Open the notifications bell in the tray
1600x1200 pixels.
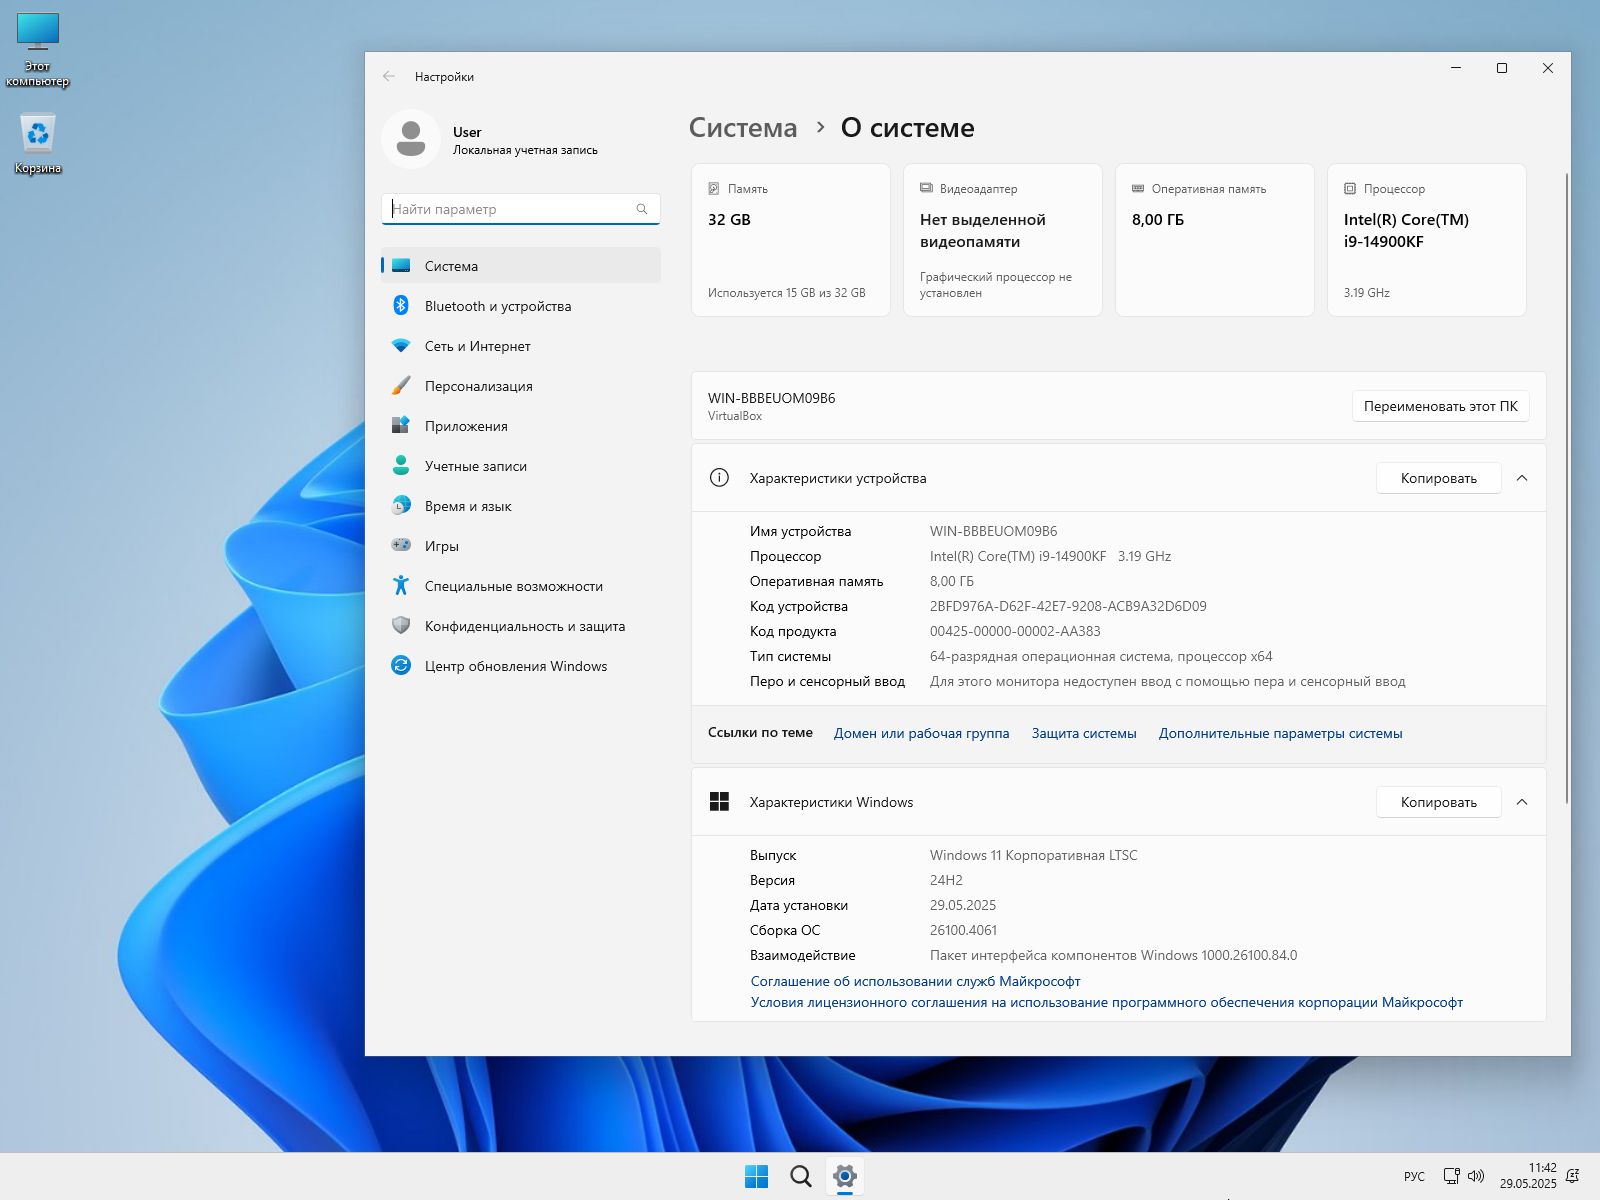[x=1573, y=1176]
